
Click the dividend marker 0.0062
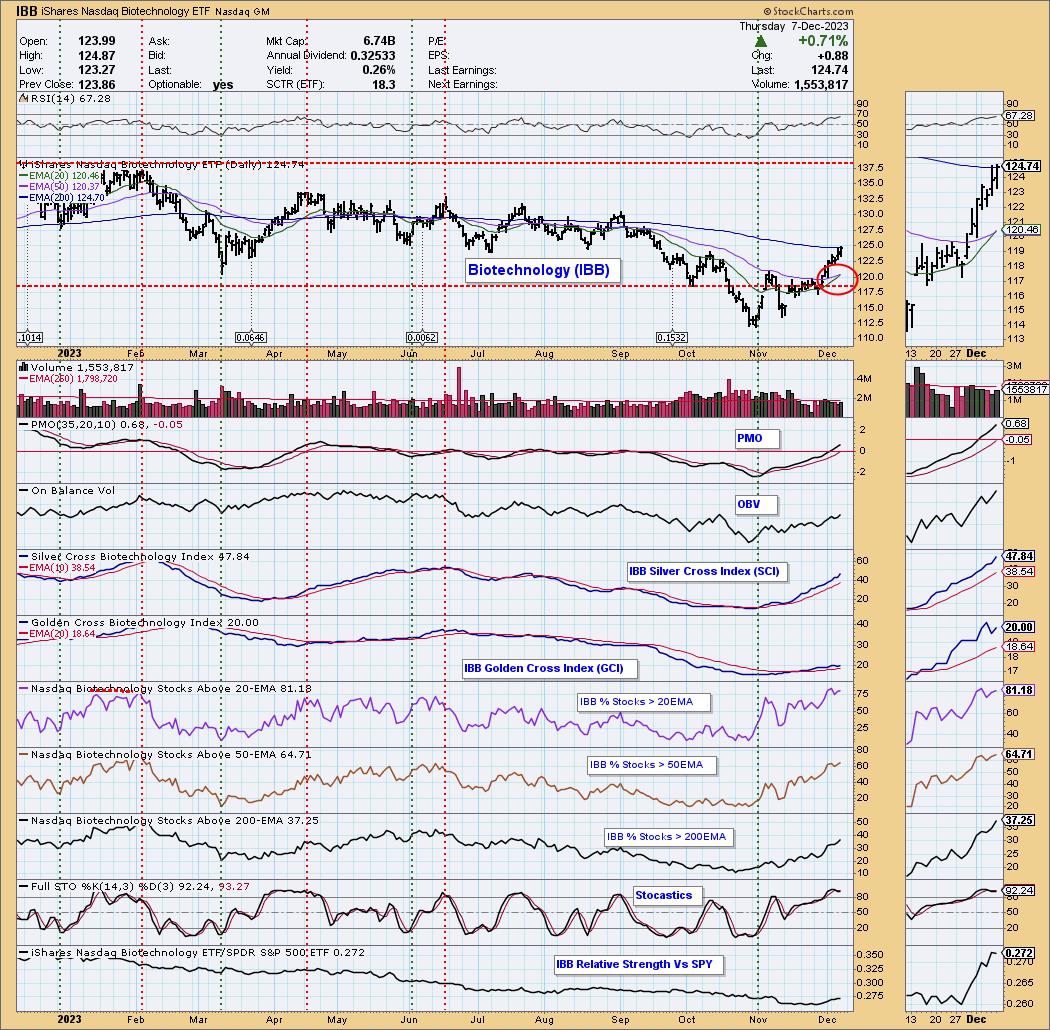click(x=423, y=338)
